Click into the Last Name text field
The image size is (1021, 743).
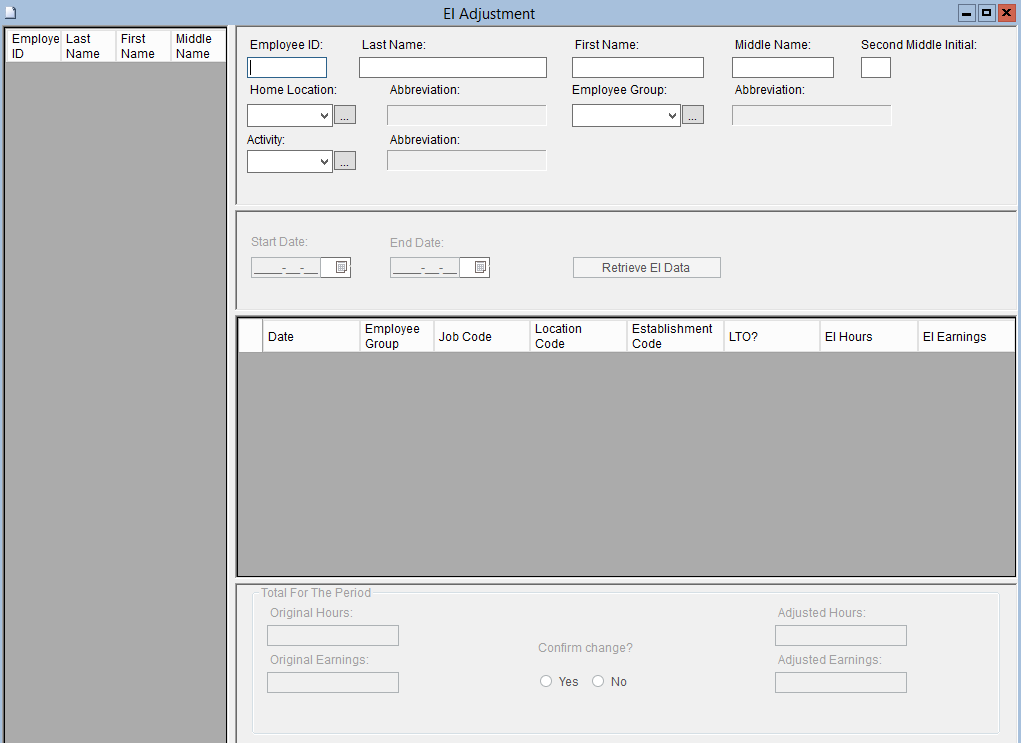[x=453, y=68]
